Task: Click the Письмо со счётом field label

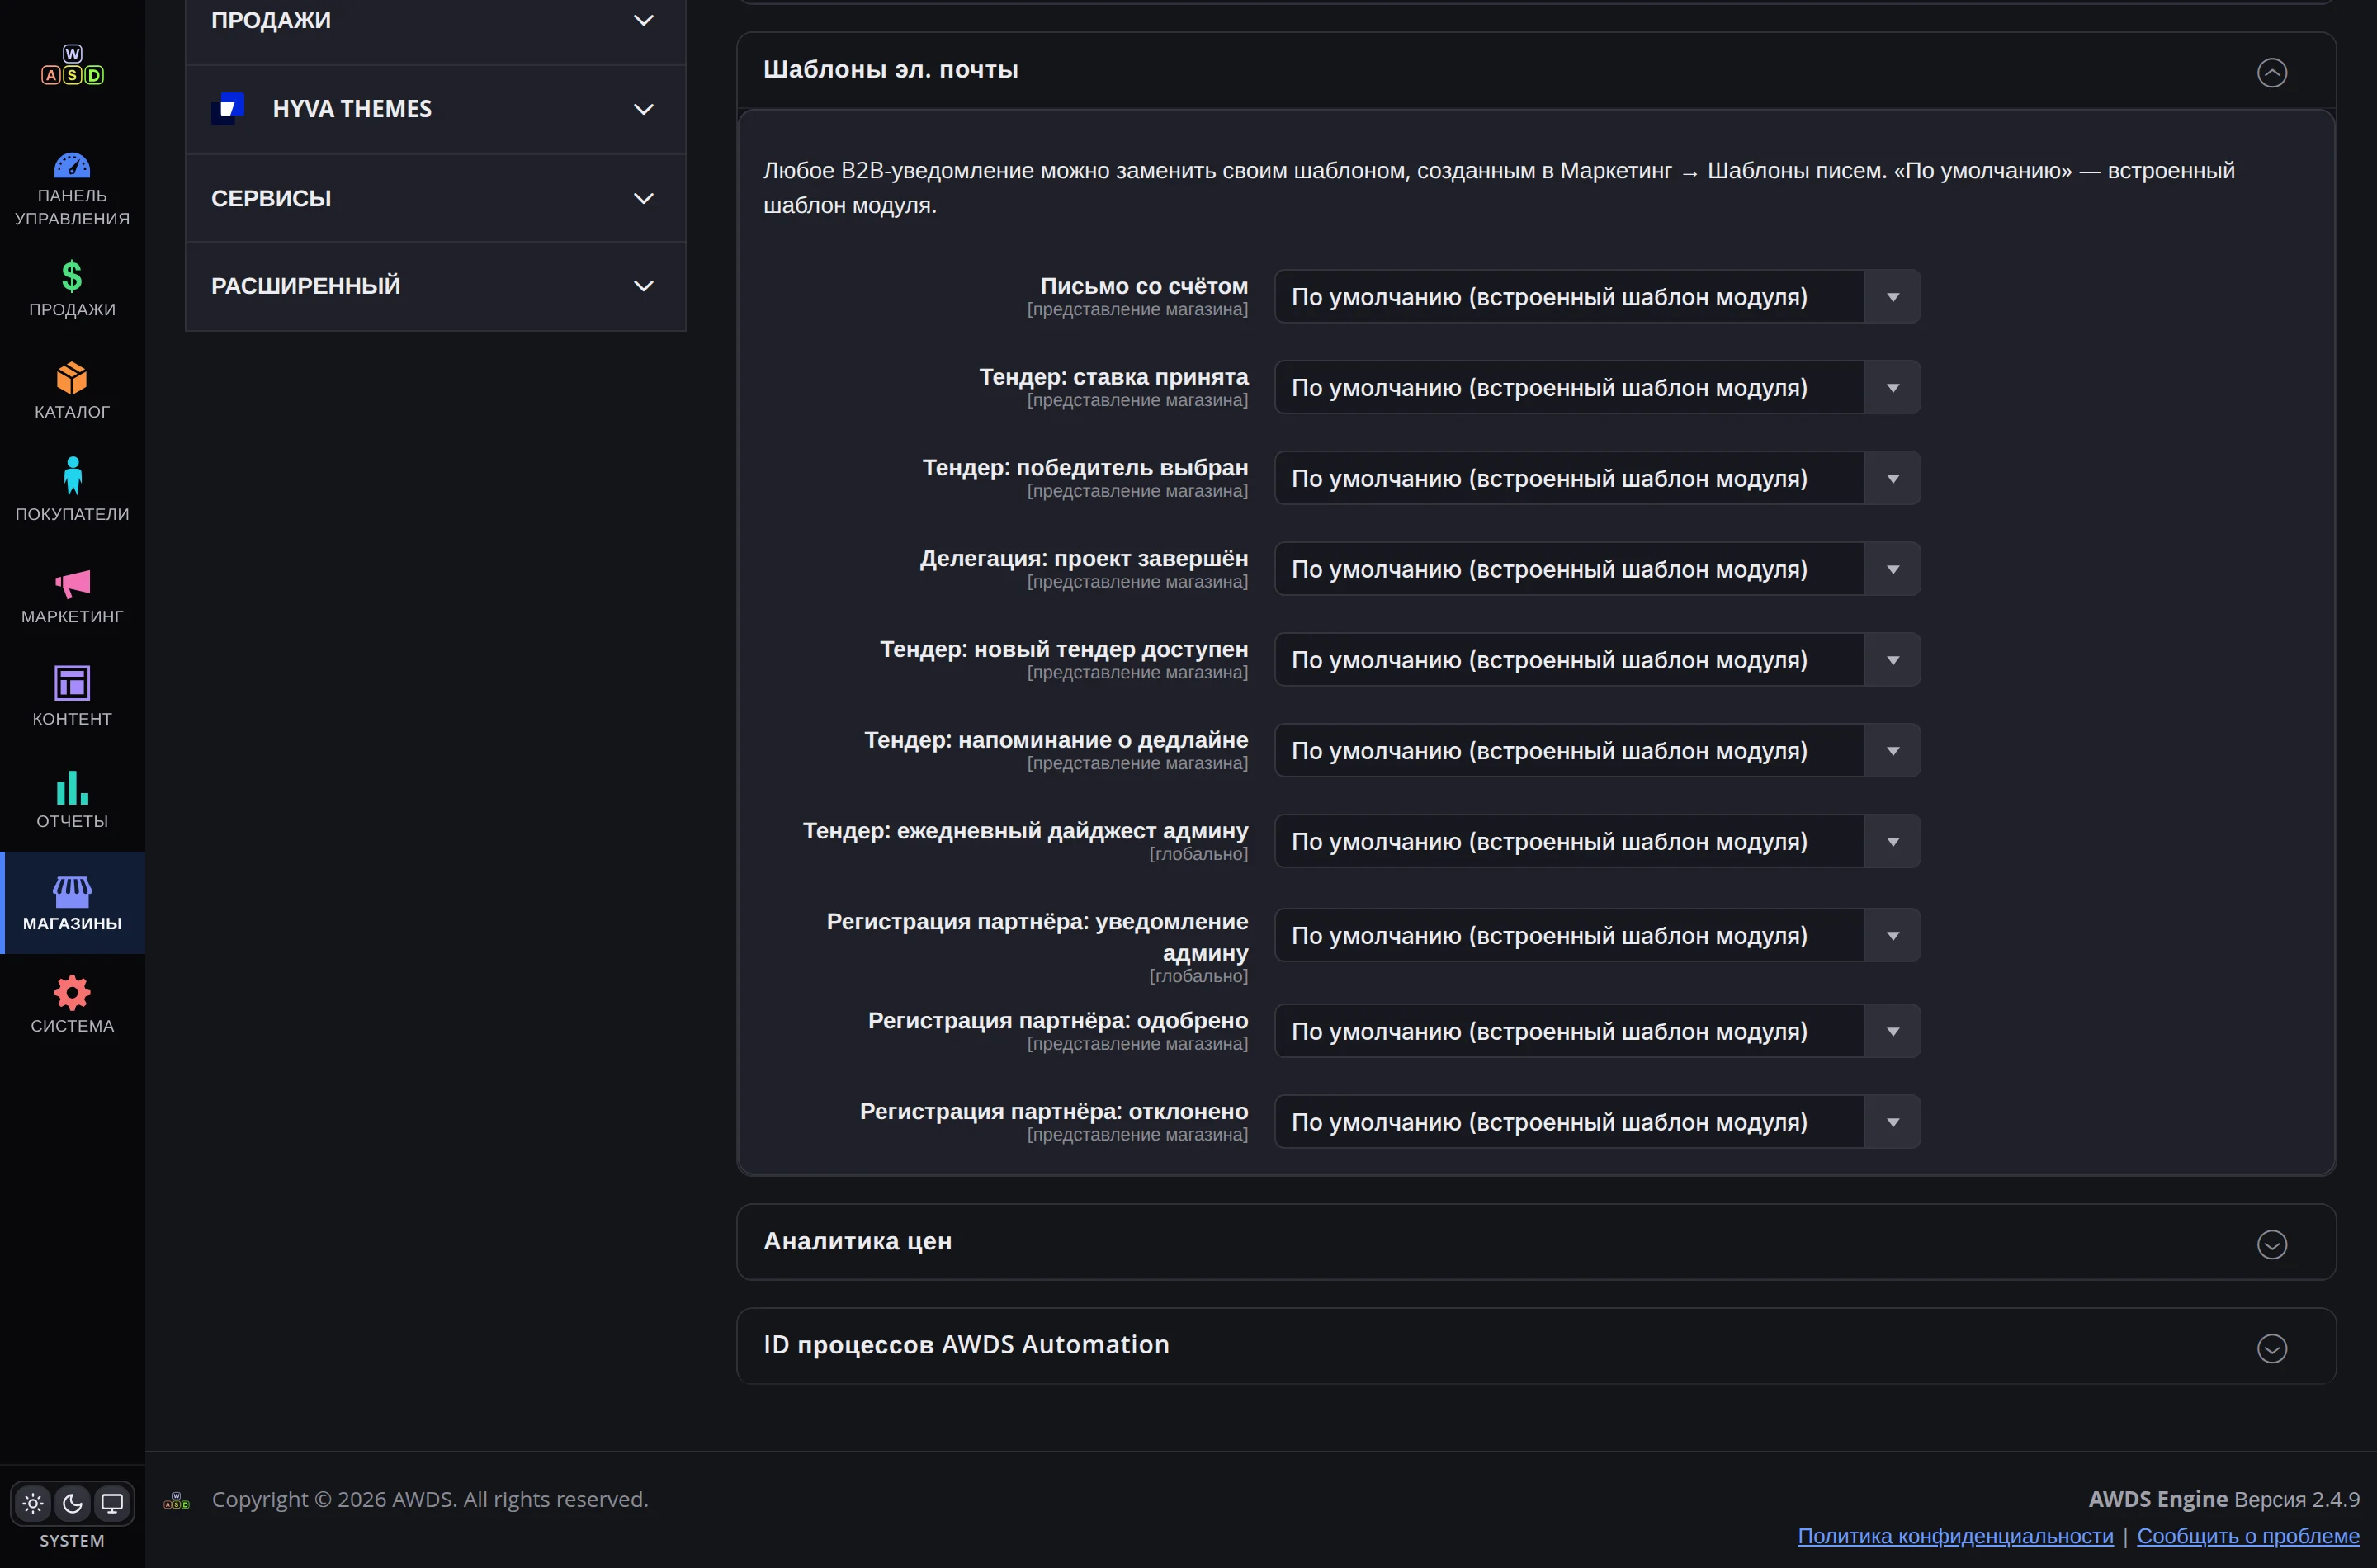Action: (x=1144, y=286)
